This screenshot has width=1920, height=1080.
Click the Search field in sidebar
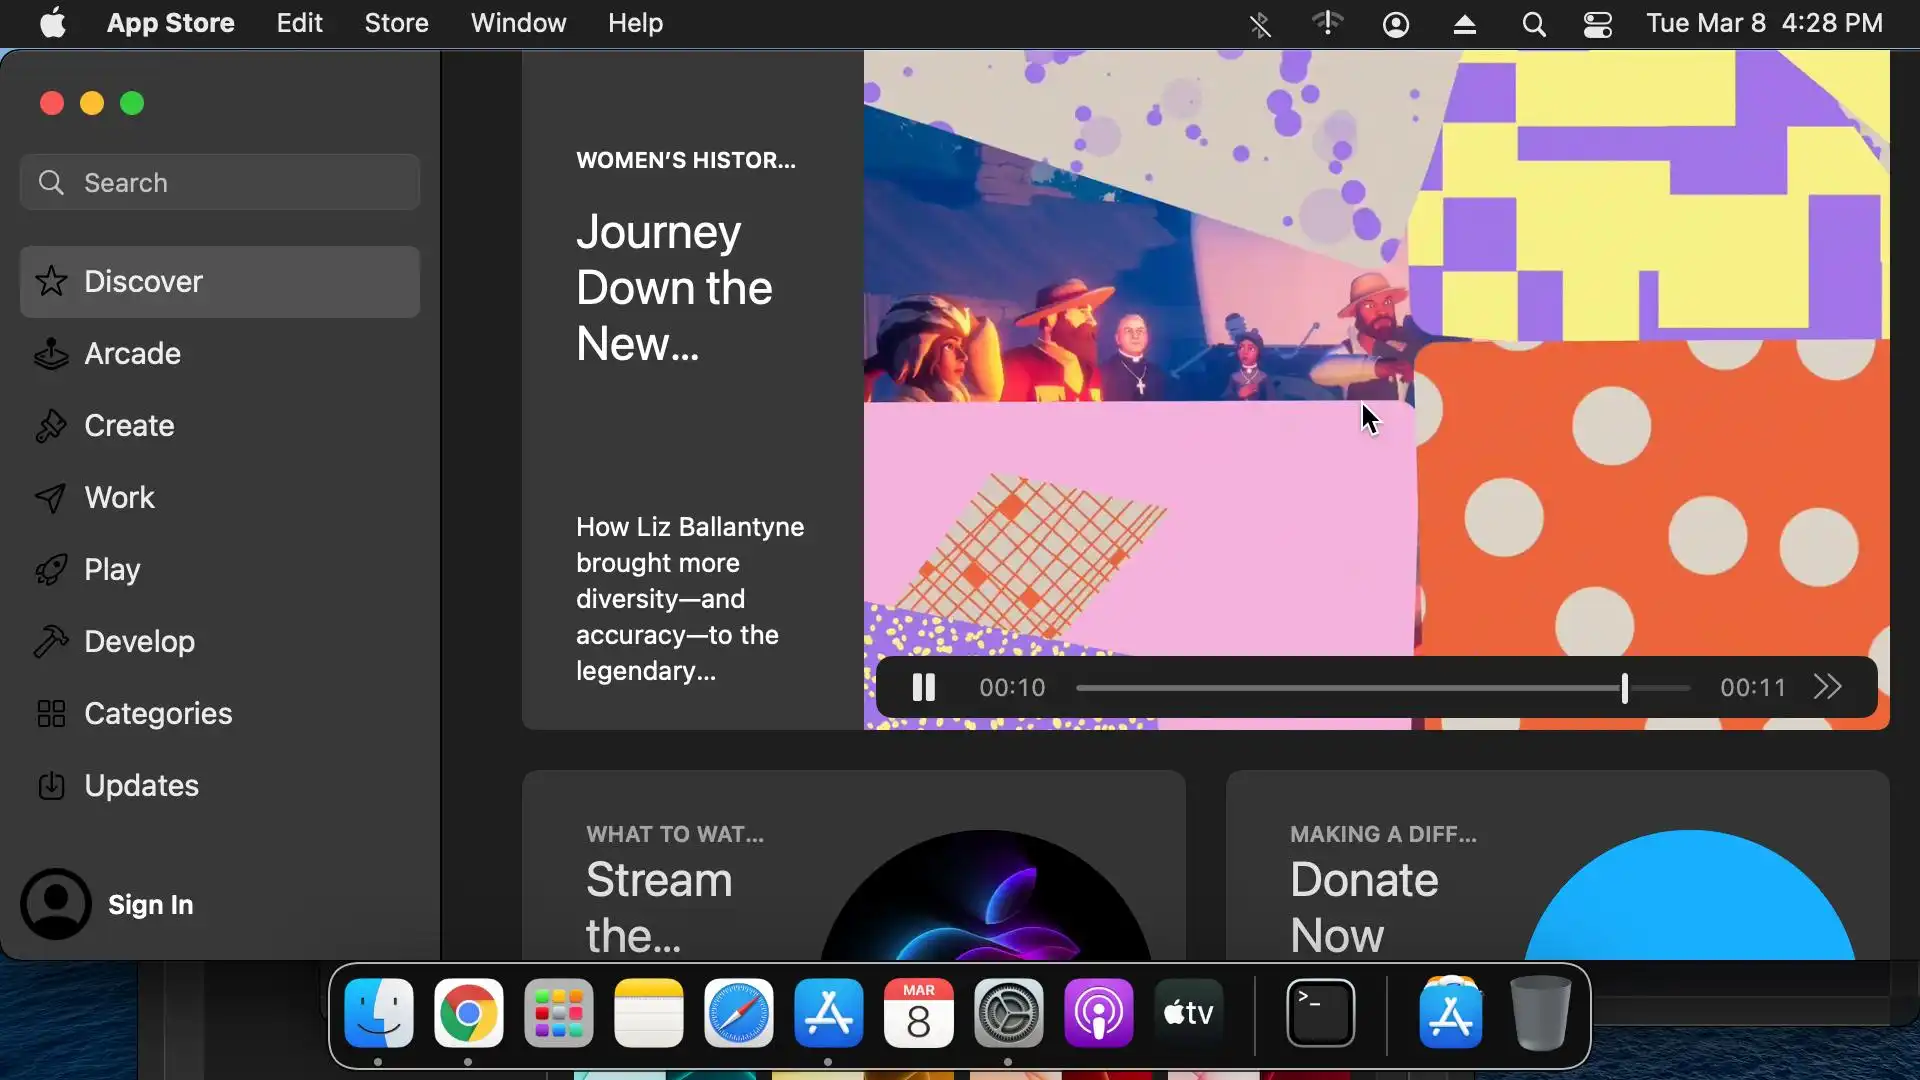tap(220, 183)
